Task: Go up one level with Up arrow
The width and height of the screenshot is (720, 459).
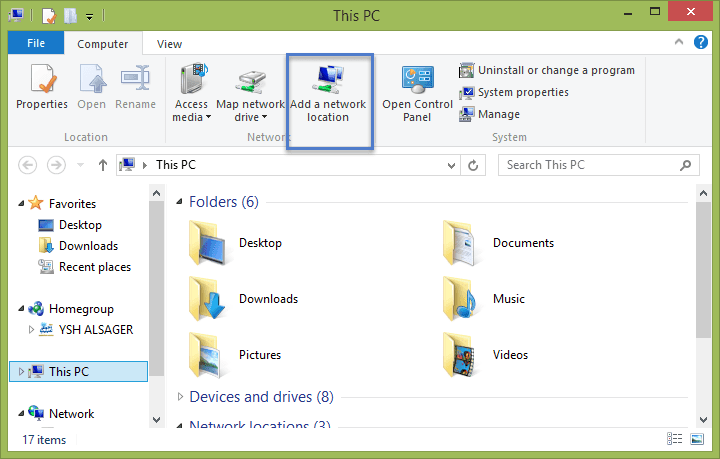Action: coord(103,165)
